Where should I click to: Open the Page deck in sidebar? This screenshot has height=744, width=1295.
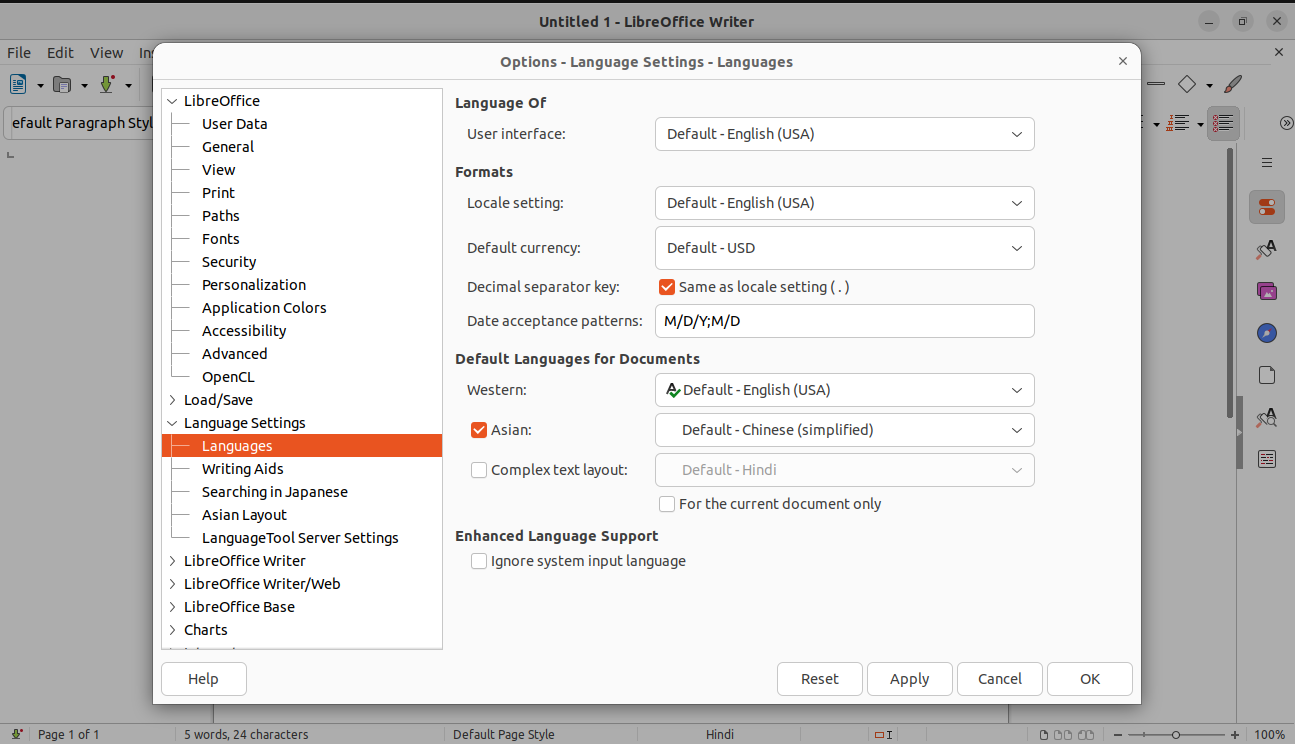point(1267,375)
